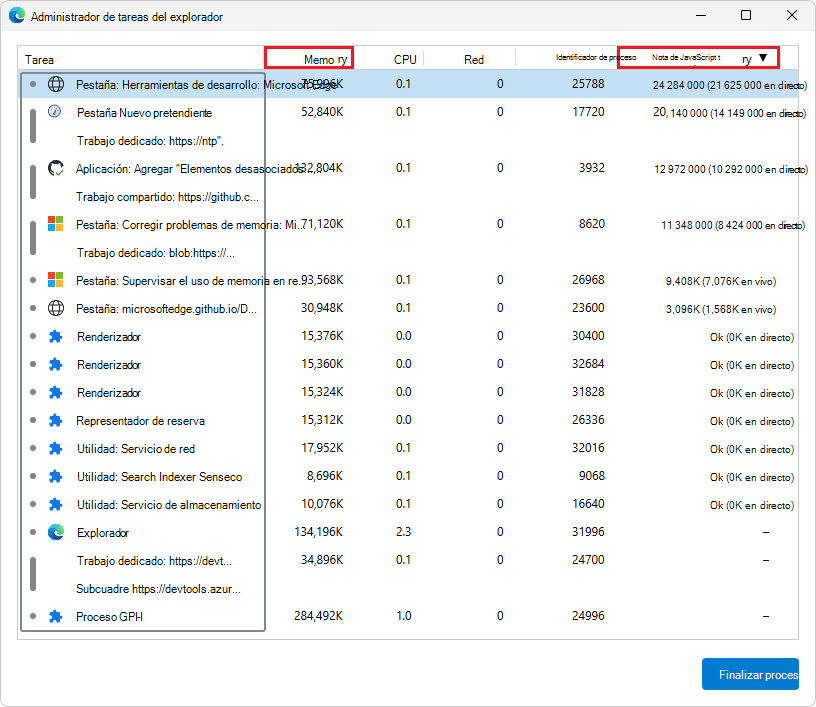Click Microsoft logo of Supervisar el uso row

[x=56, y=280]
